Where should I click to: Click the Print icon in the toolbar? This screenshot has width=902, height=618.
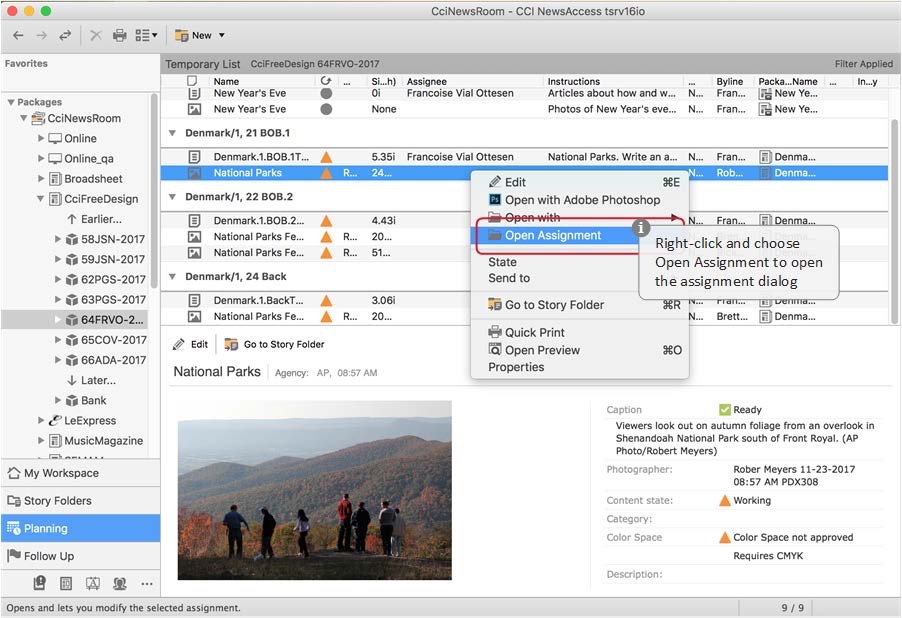[120, 35]
